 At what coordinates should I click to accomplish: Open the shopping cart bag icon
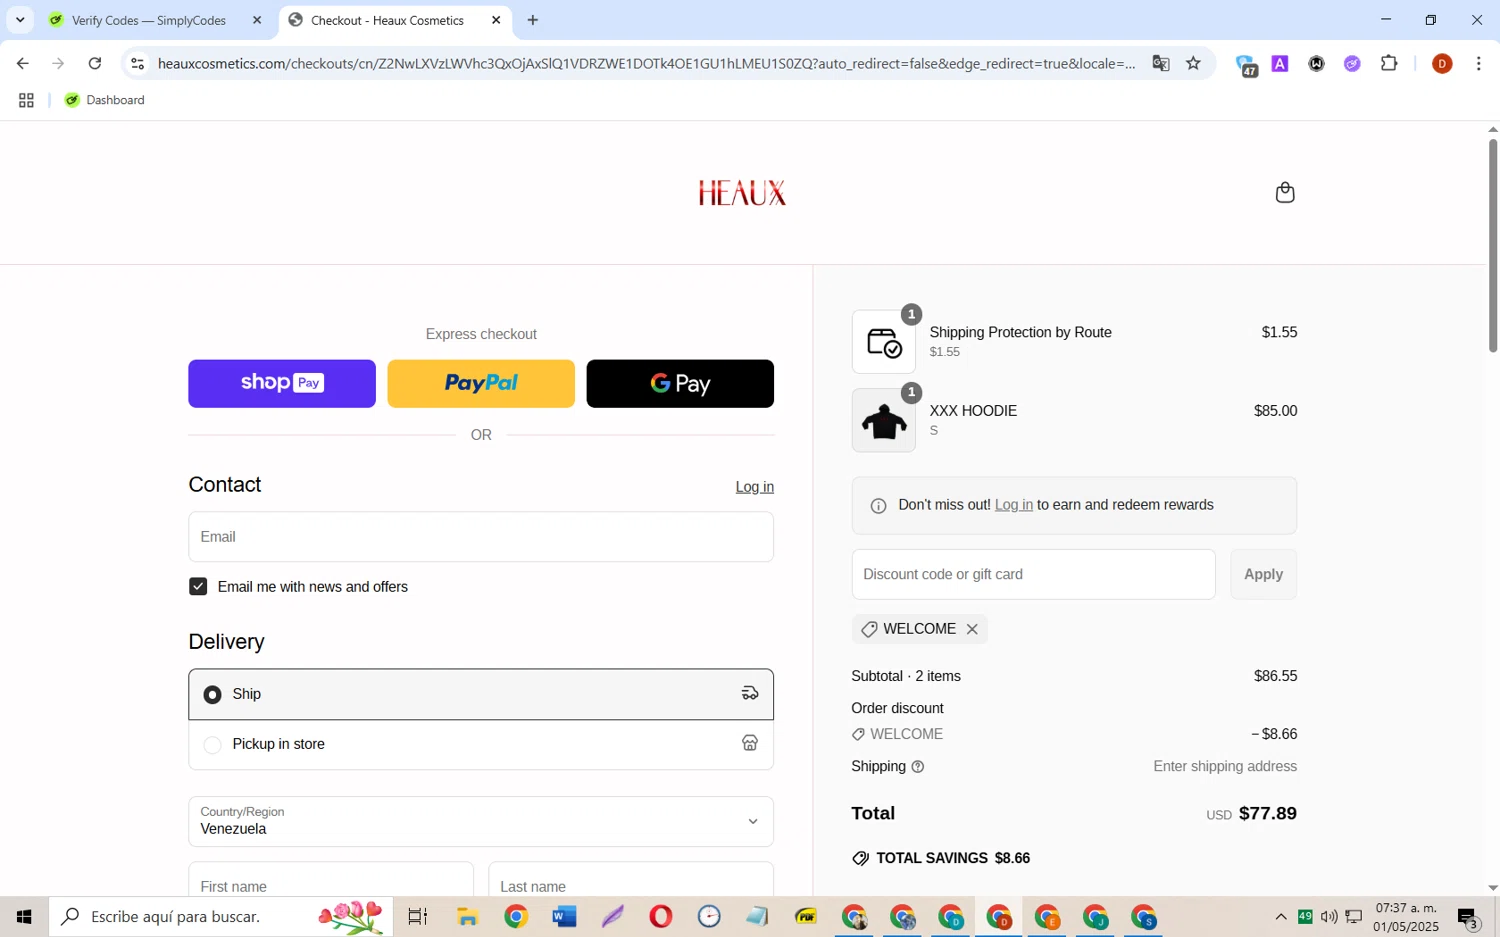pos(1285,192)
